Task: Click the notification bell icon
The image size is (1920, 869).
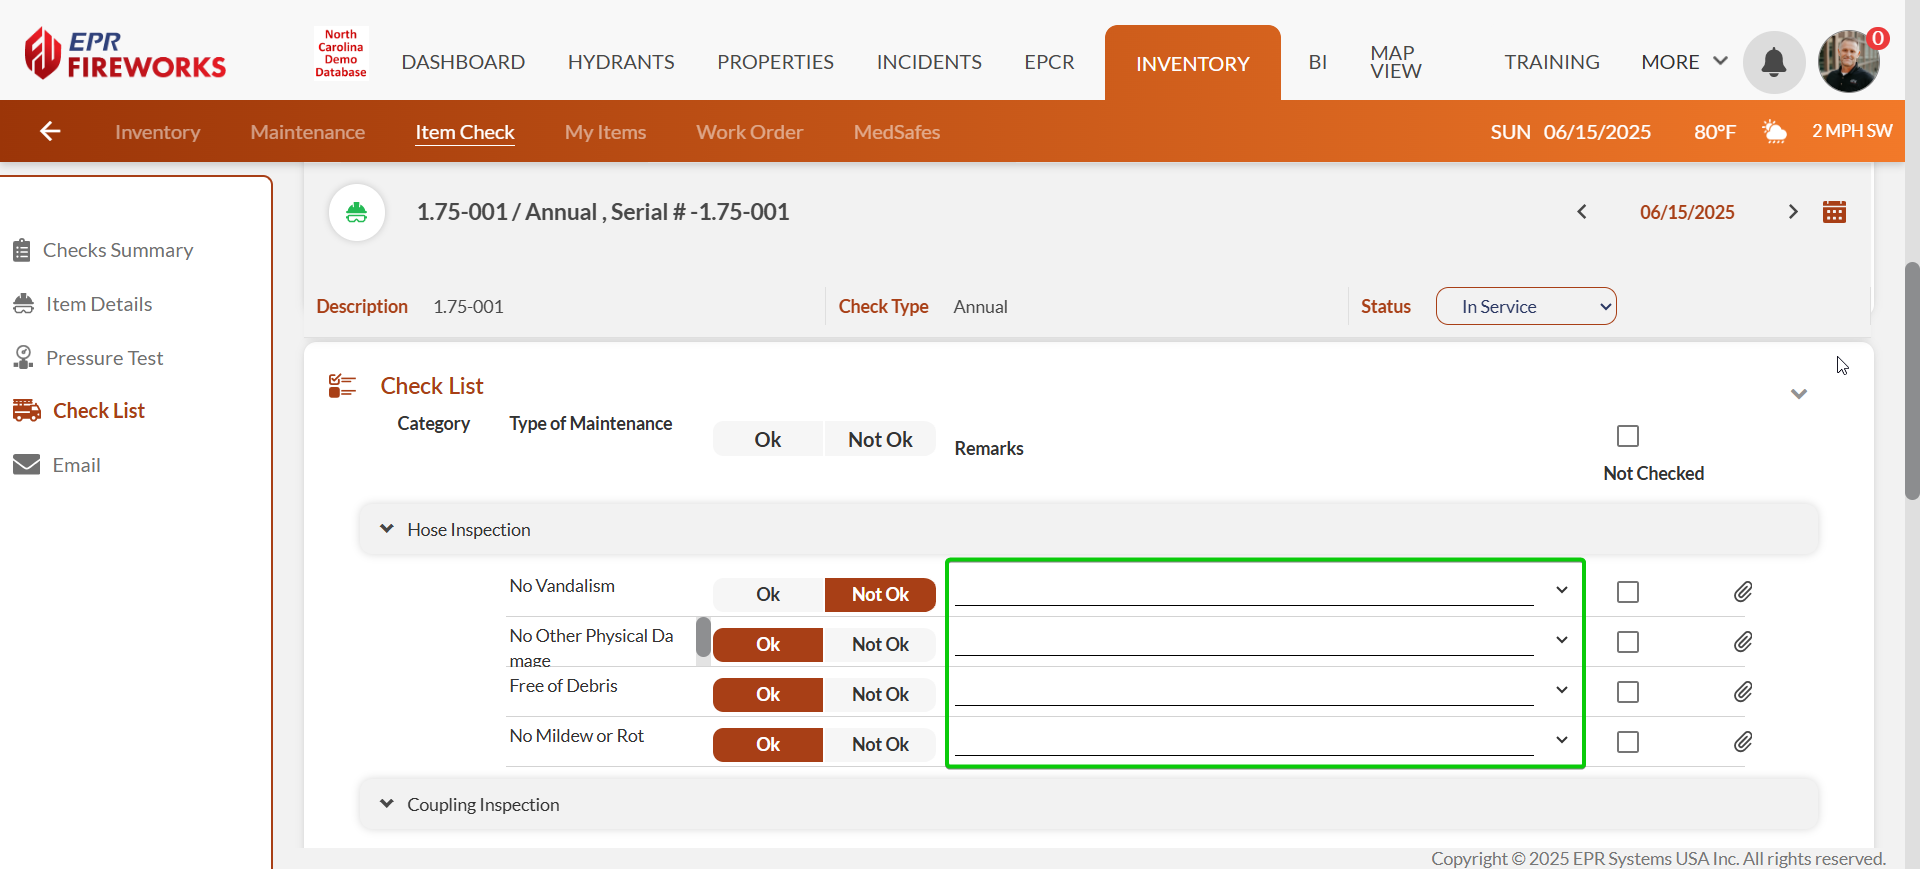Action: (x=1773, y=62)
